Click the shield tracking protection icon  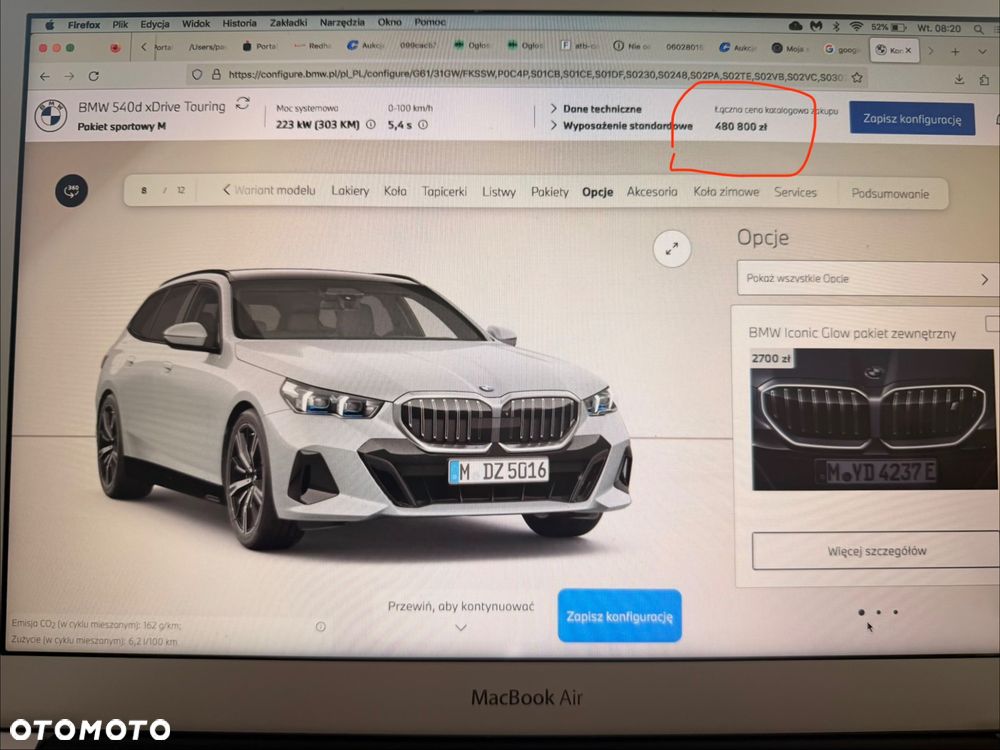(x=197, y=75)
